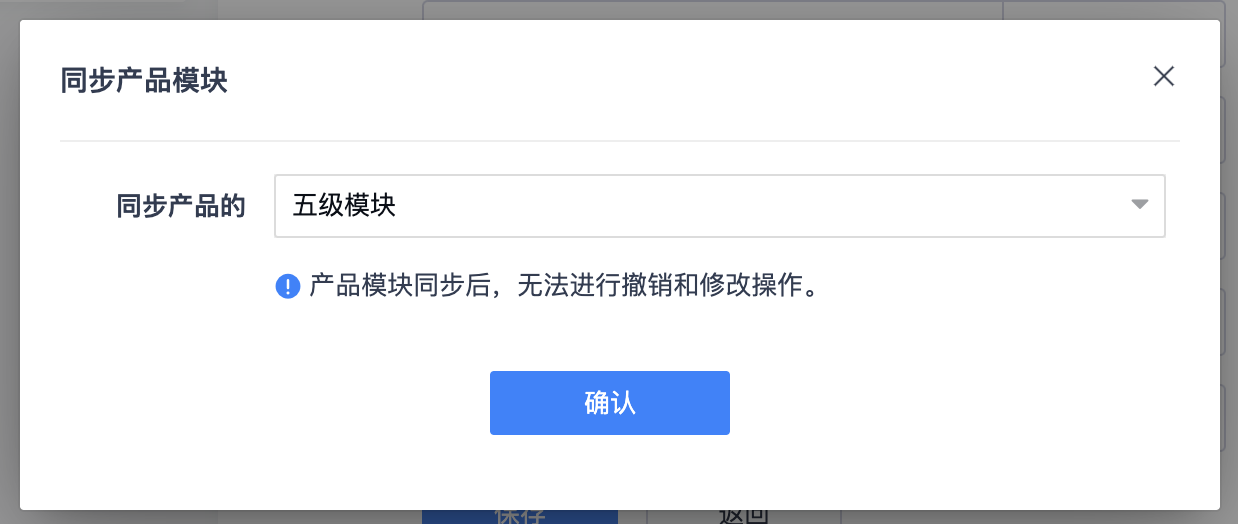Click the divider line below the dialog title
The width and height of the screenshot is (1238, 524).
[x=620, y=141]
